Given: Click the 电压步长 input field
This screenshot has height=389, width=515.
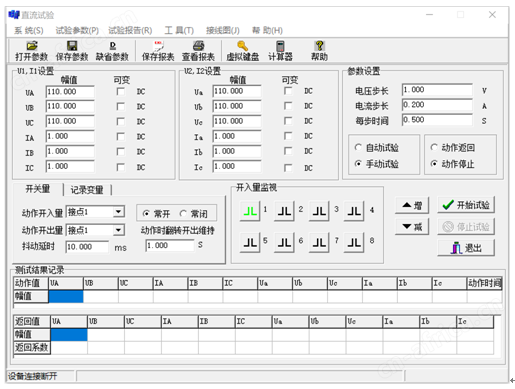Looking at the screenshot, I should (437, 90).
